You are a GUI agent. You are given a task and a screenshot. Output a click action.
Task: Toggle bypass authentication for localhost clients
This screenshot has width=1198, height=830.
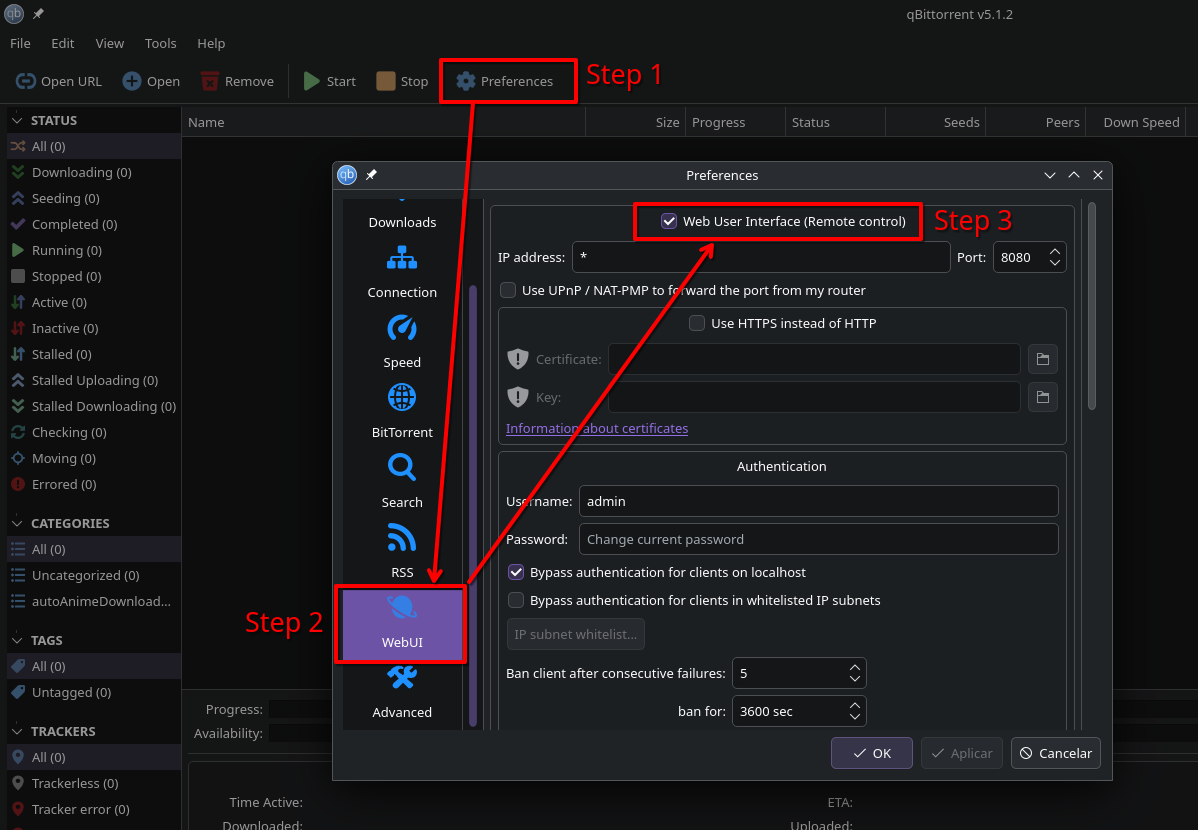[x=516, y=572]
